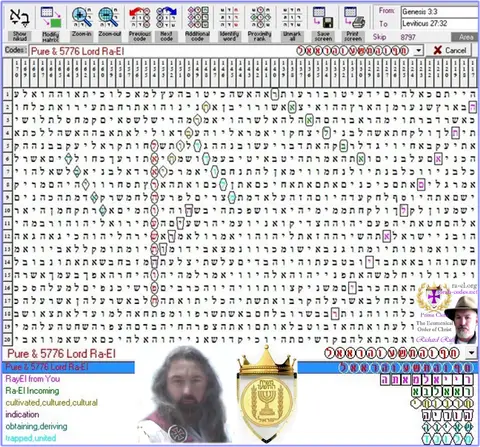Open the Proximity rank tool
The width and height of the screenshot is (480, 447).
(x=260, y=18)
